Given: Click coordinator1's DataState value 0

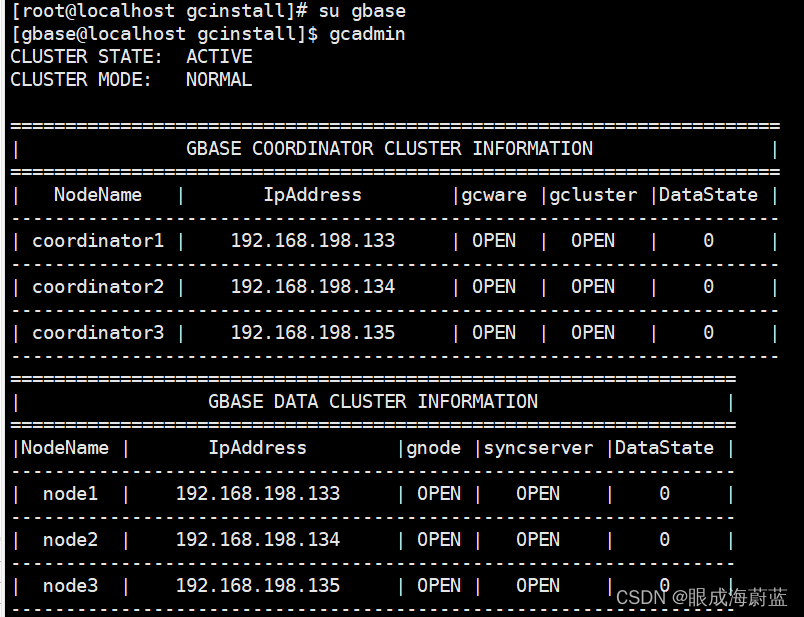Looking at the screenshot, I should [x=708, y=241].
